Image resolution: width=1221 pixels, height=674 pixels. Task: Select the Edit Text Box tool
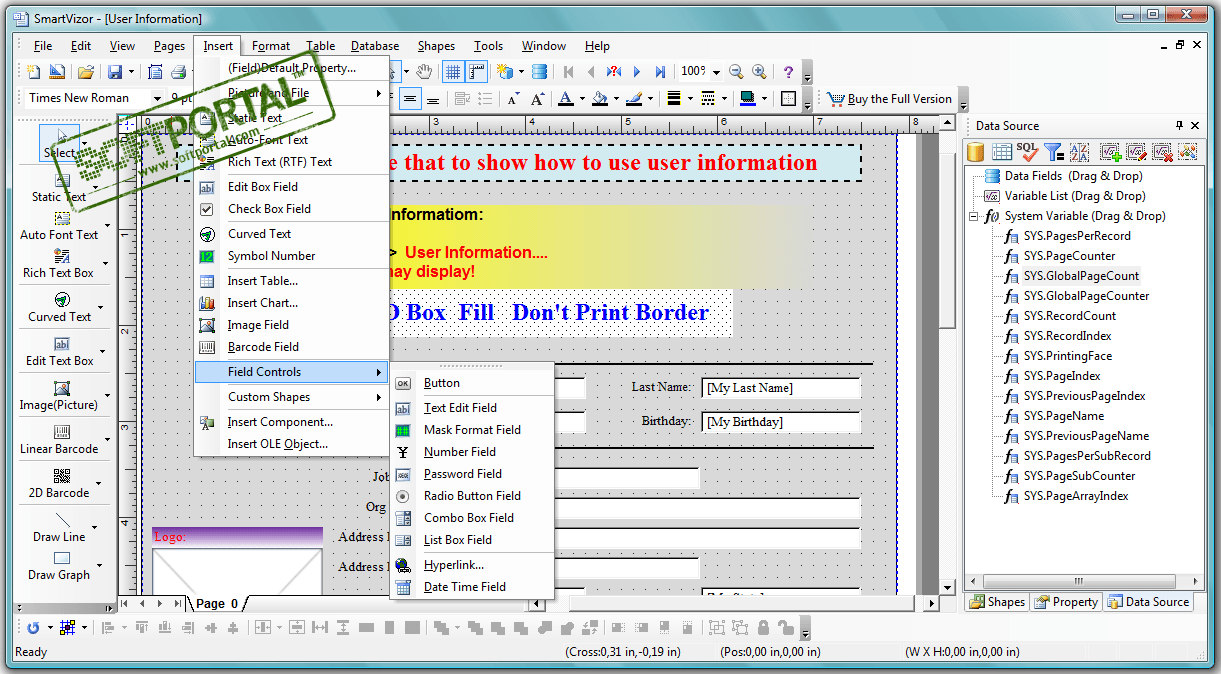pyautogui.click(x=60, y=351)
